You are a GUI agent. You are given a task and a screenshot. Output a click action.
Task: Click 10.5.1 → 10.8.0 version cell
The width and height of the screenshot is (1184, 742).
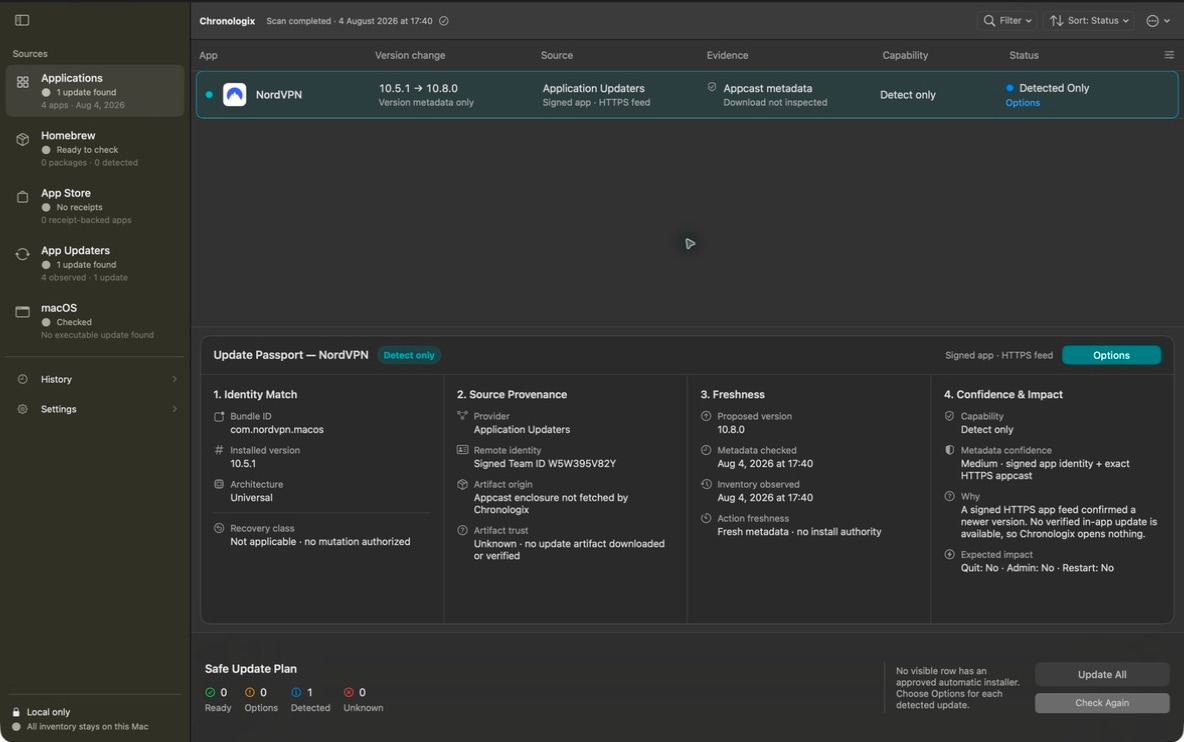coord(418,88)
